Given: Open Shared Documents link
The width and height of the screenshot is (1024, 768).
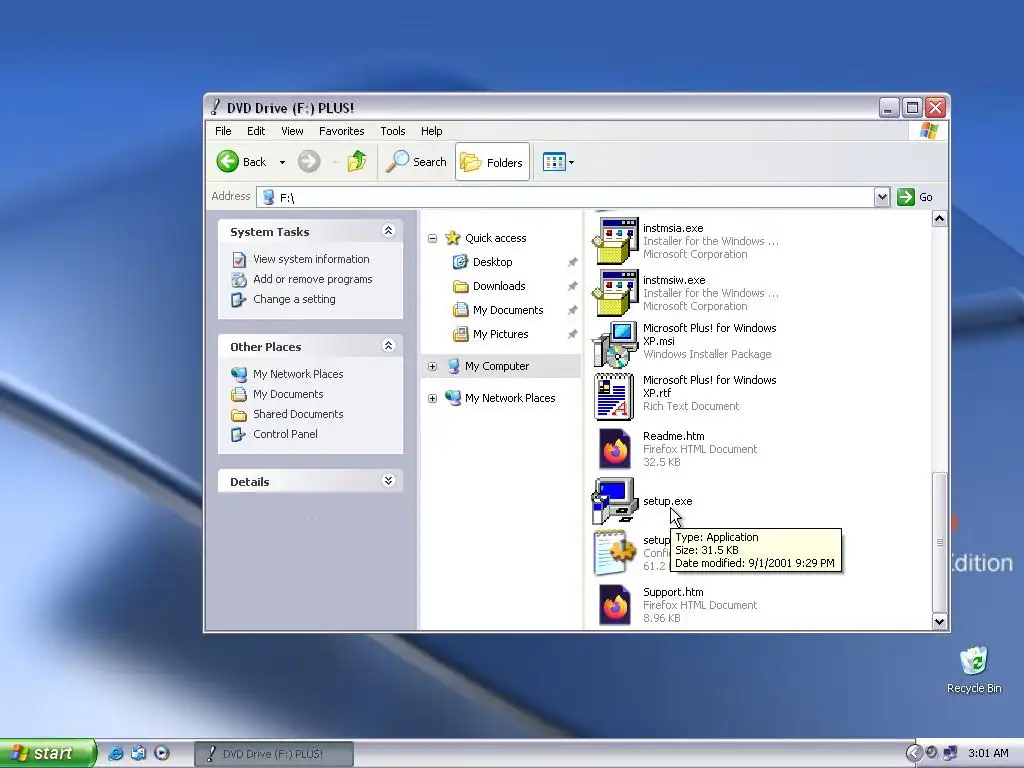Looking at the screenshot, I should 298,414.
